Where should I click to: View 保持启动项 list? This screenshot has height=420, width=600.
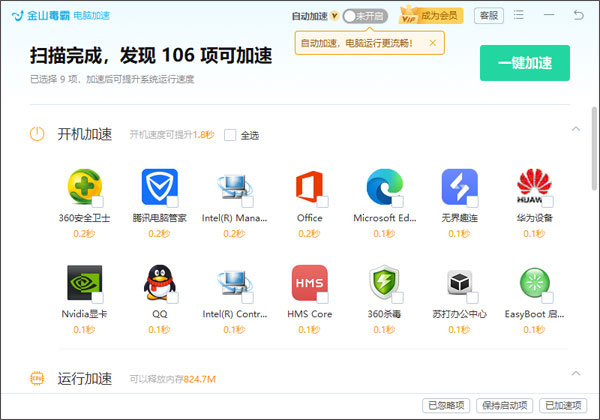[504, 405]
